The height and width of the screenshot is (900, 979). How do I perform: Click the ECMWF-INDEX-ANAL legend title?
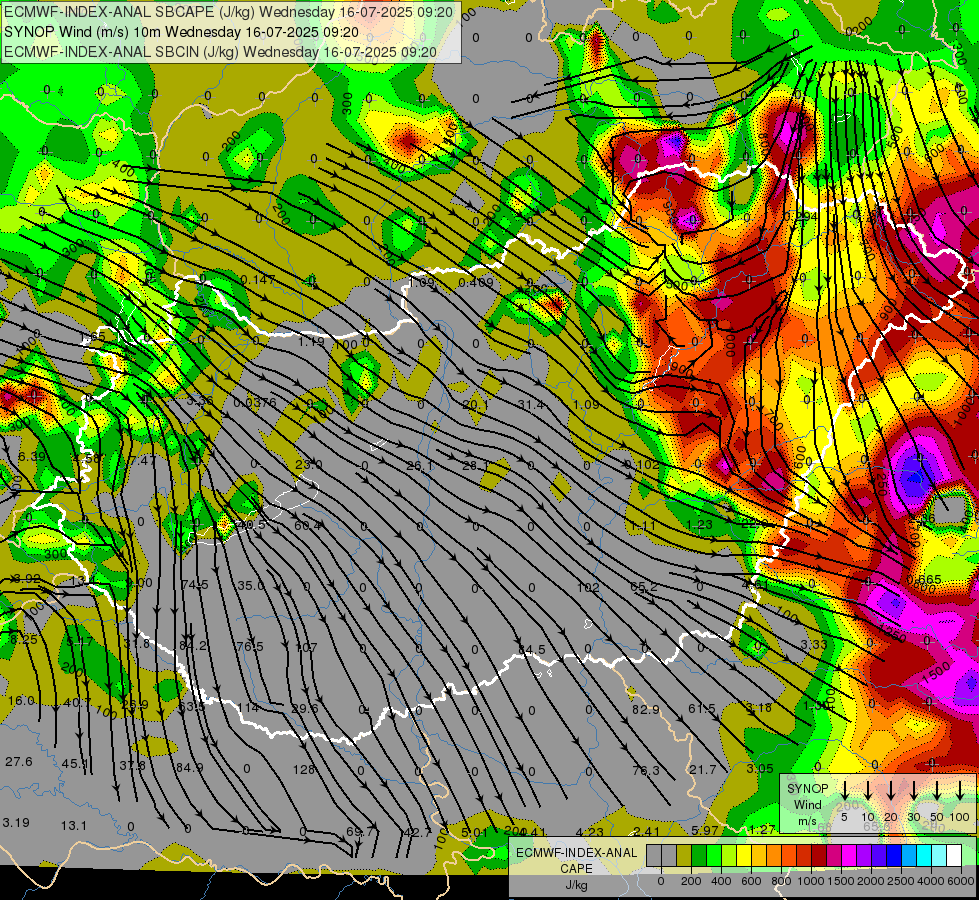(x=576, y=853)
